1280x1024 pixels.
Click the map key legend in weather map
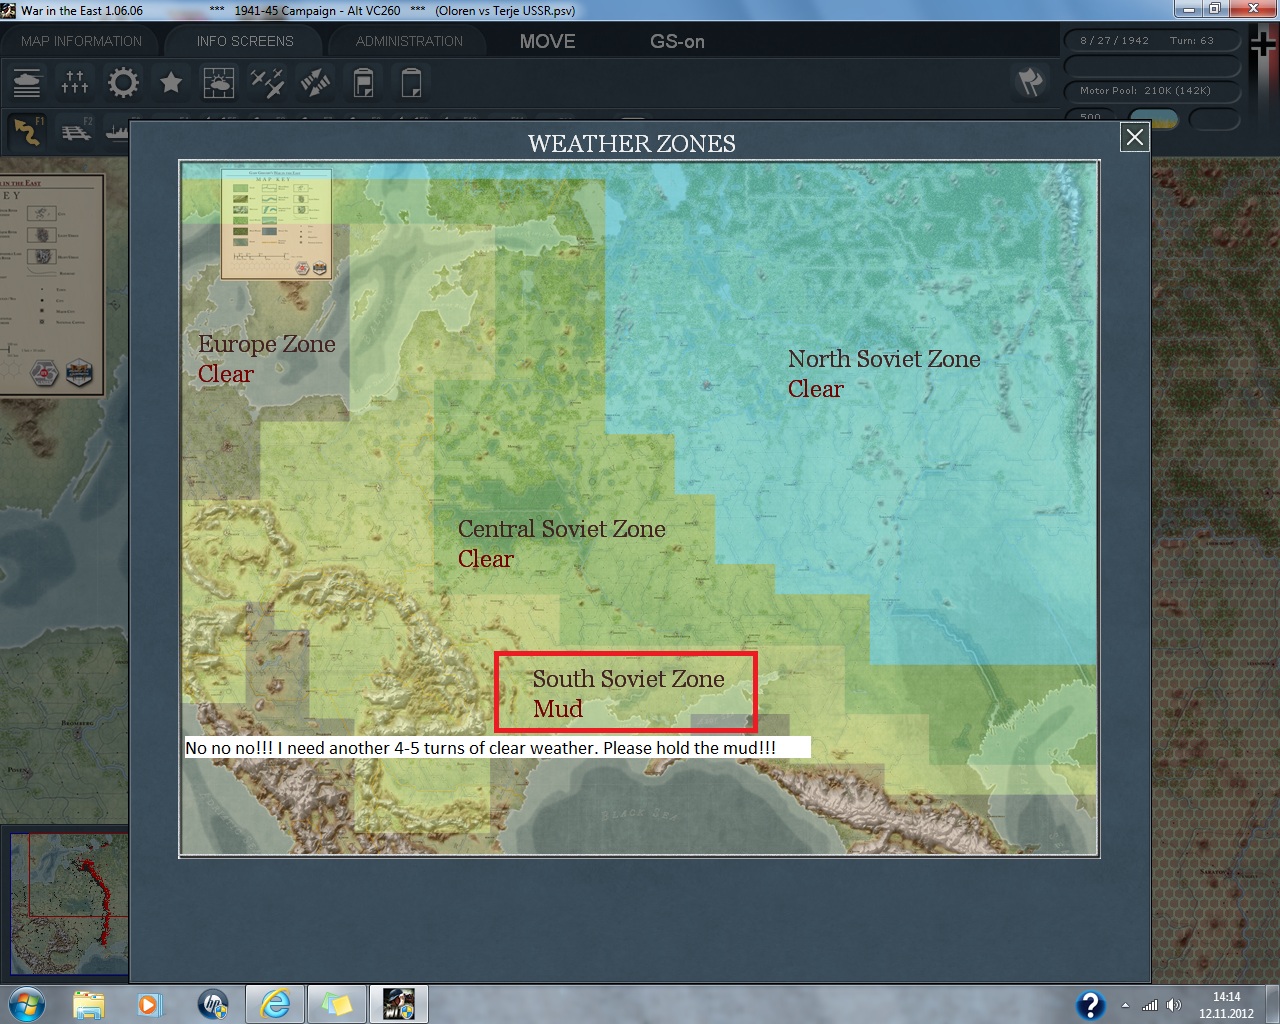[277, 225]
